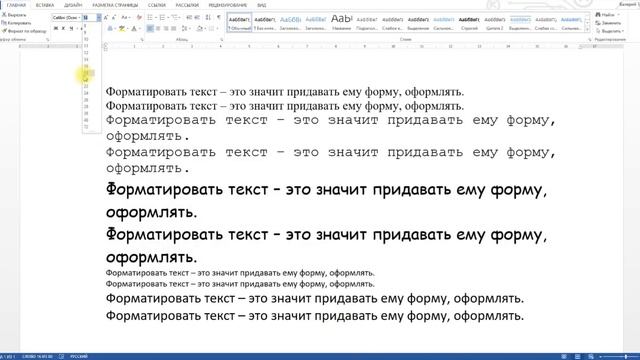This screenshot has height=360, width=640.
Task: Apply the Обычный style
Action: (239, 22)
